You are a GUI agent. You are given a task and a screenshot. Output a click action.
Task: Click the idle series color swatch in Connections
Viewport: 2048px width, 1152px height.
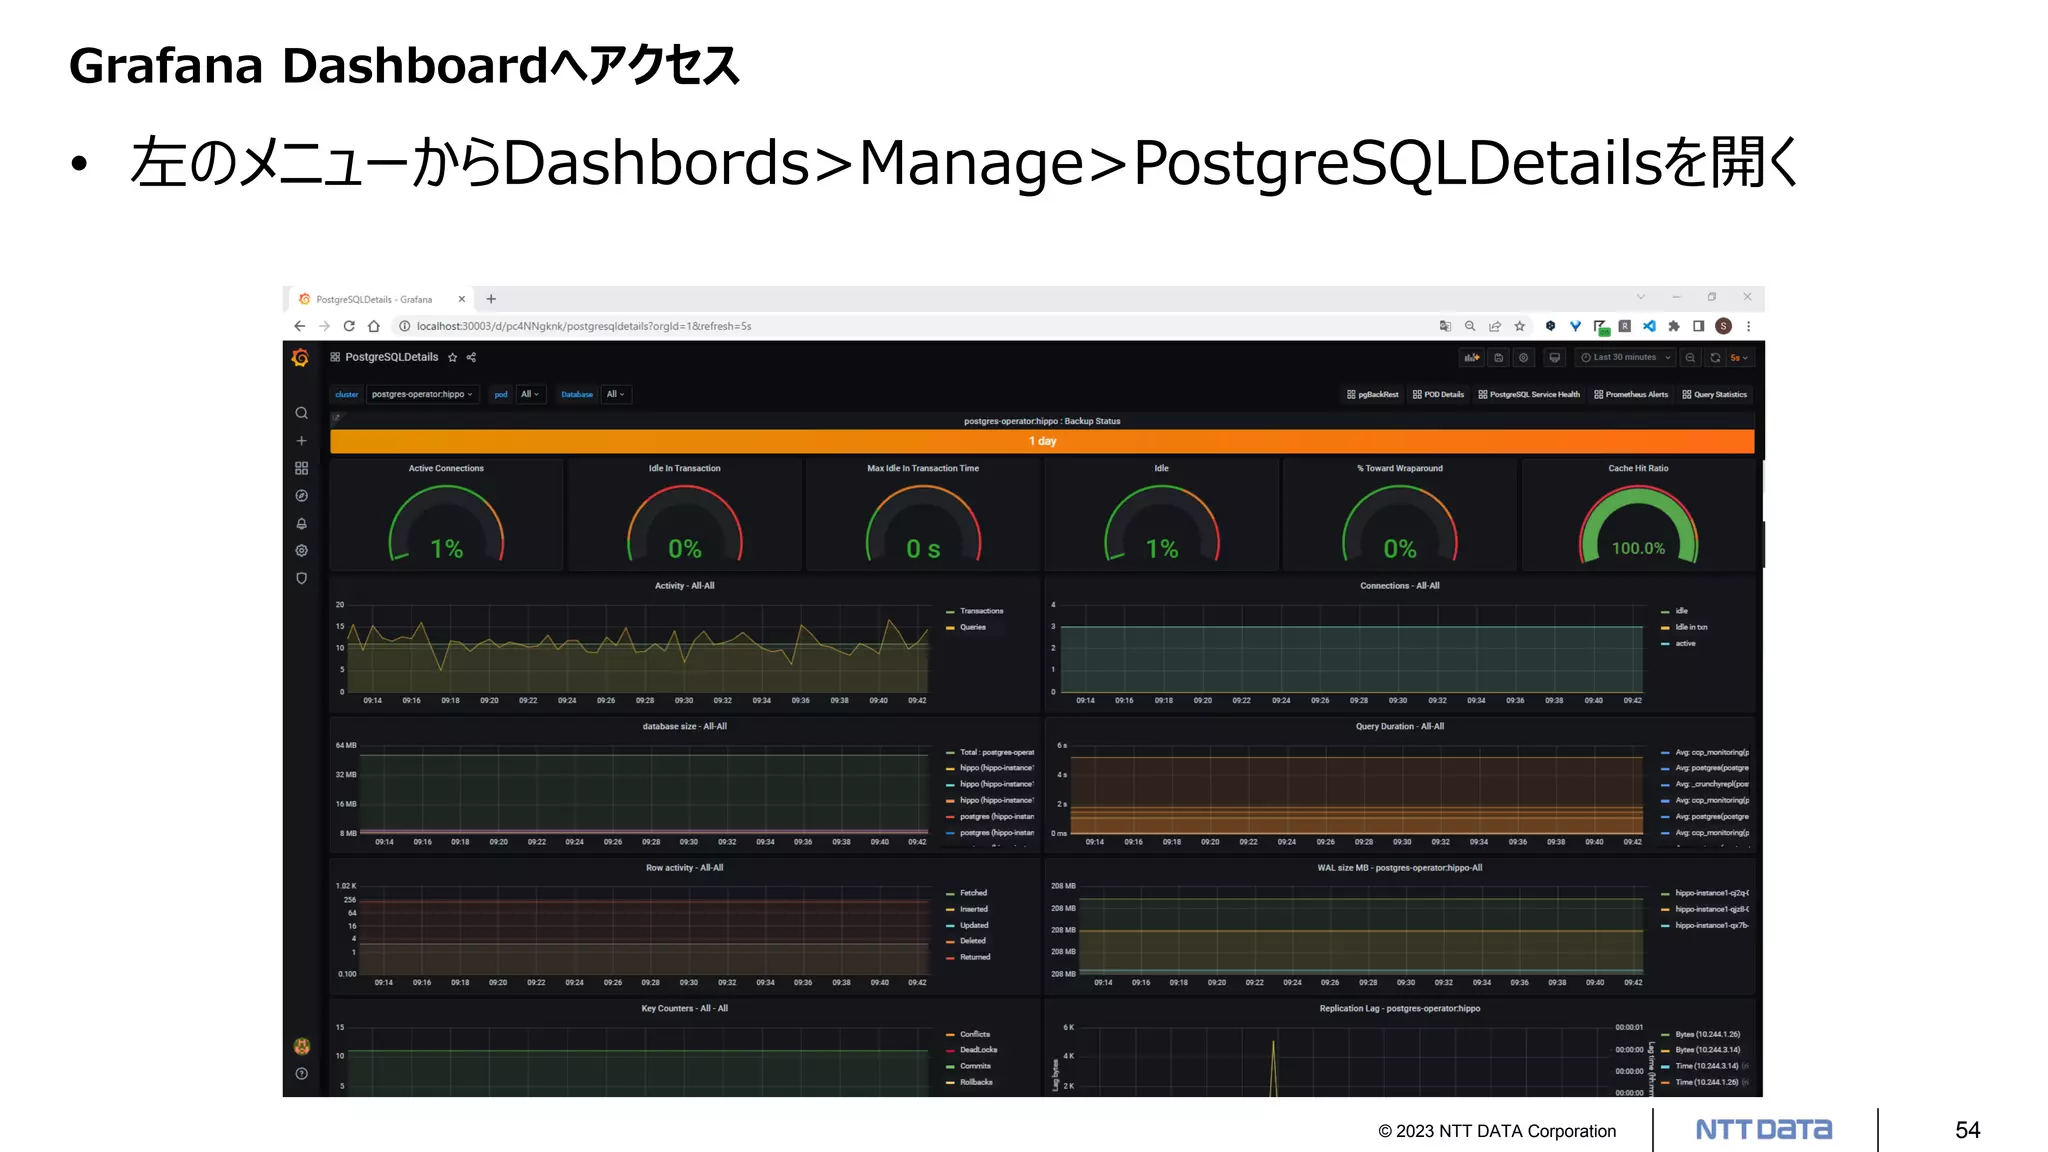pyautogui.click(x=1665, y=611)
